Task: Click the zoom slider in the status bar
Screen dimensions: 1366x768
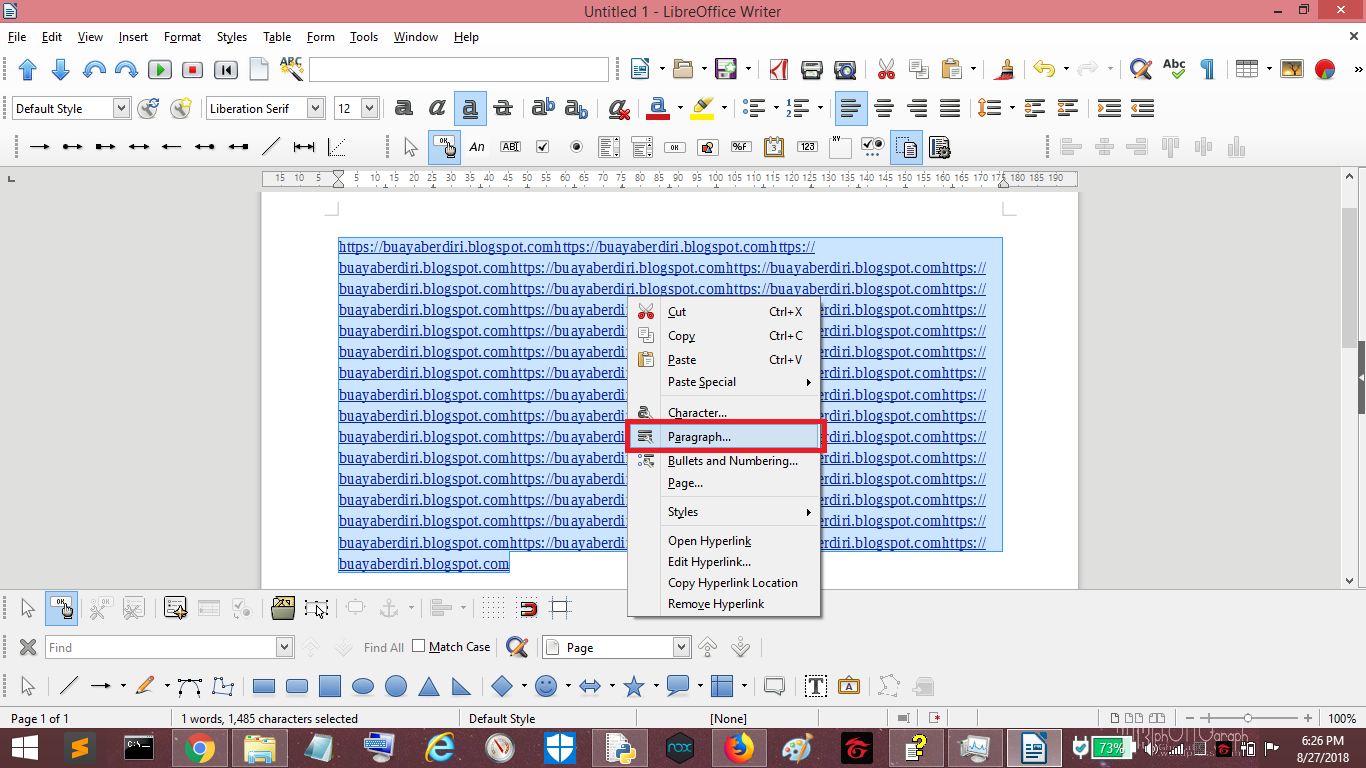Action: (x=1248, y=718)
